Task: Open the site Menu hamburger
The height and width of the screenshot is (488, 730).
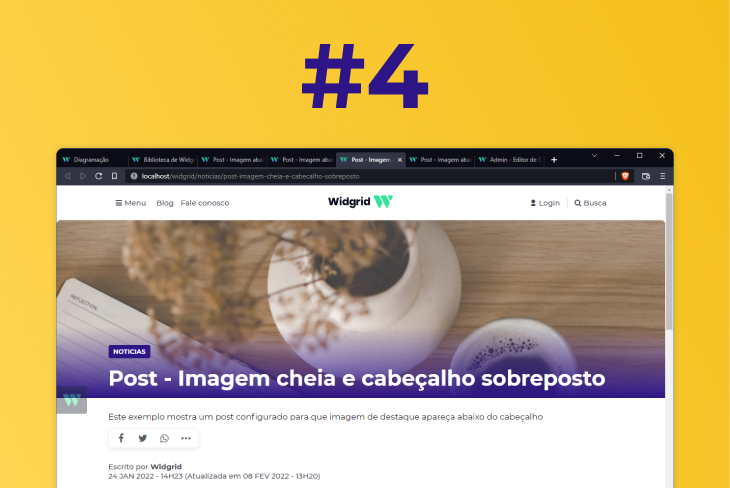Action: pyautogui.click(x=131, y=203)
